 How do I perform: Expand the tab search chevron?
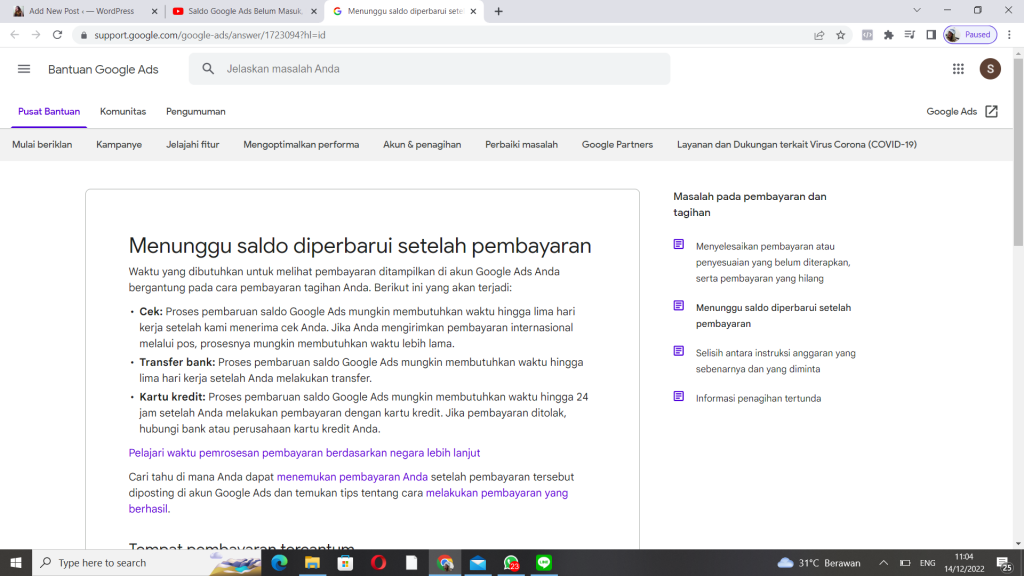(x=917, y=10)
